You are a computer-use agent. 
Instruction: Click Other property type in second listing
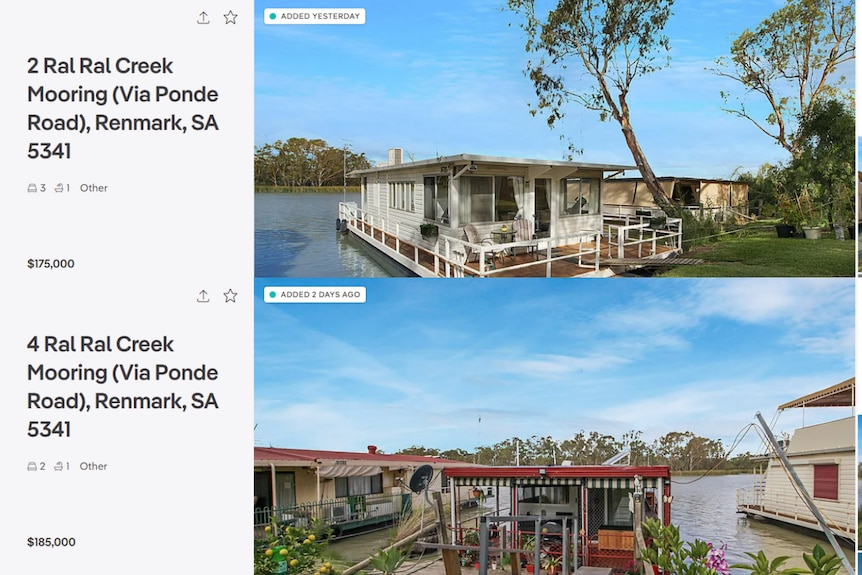(x=93, y=466)
